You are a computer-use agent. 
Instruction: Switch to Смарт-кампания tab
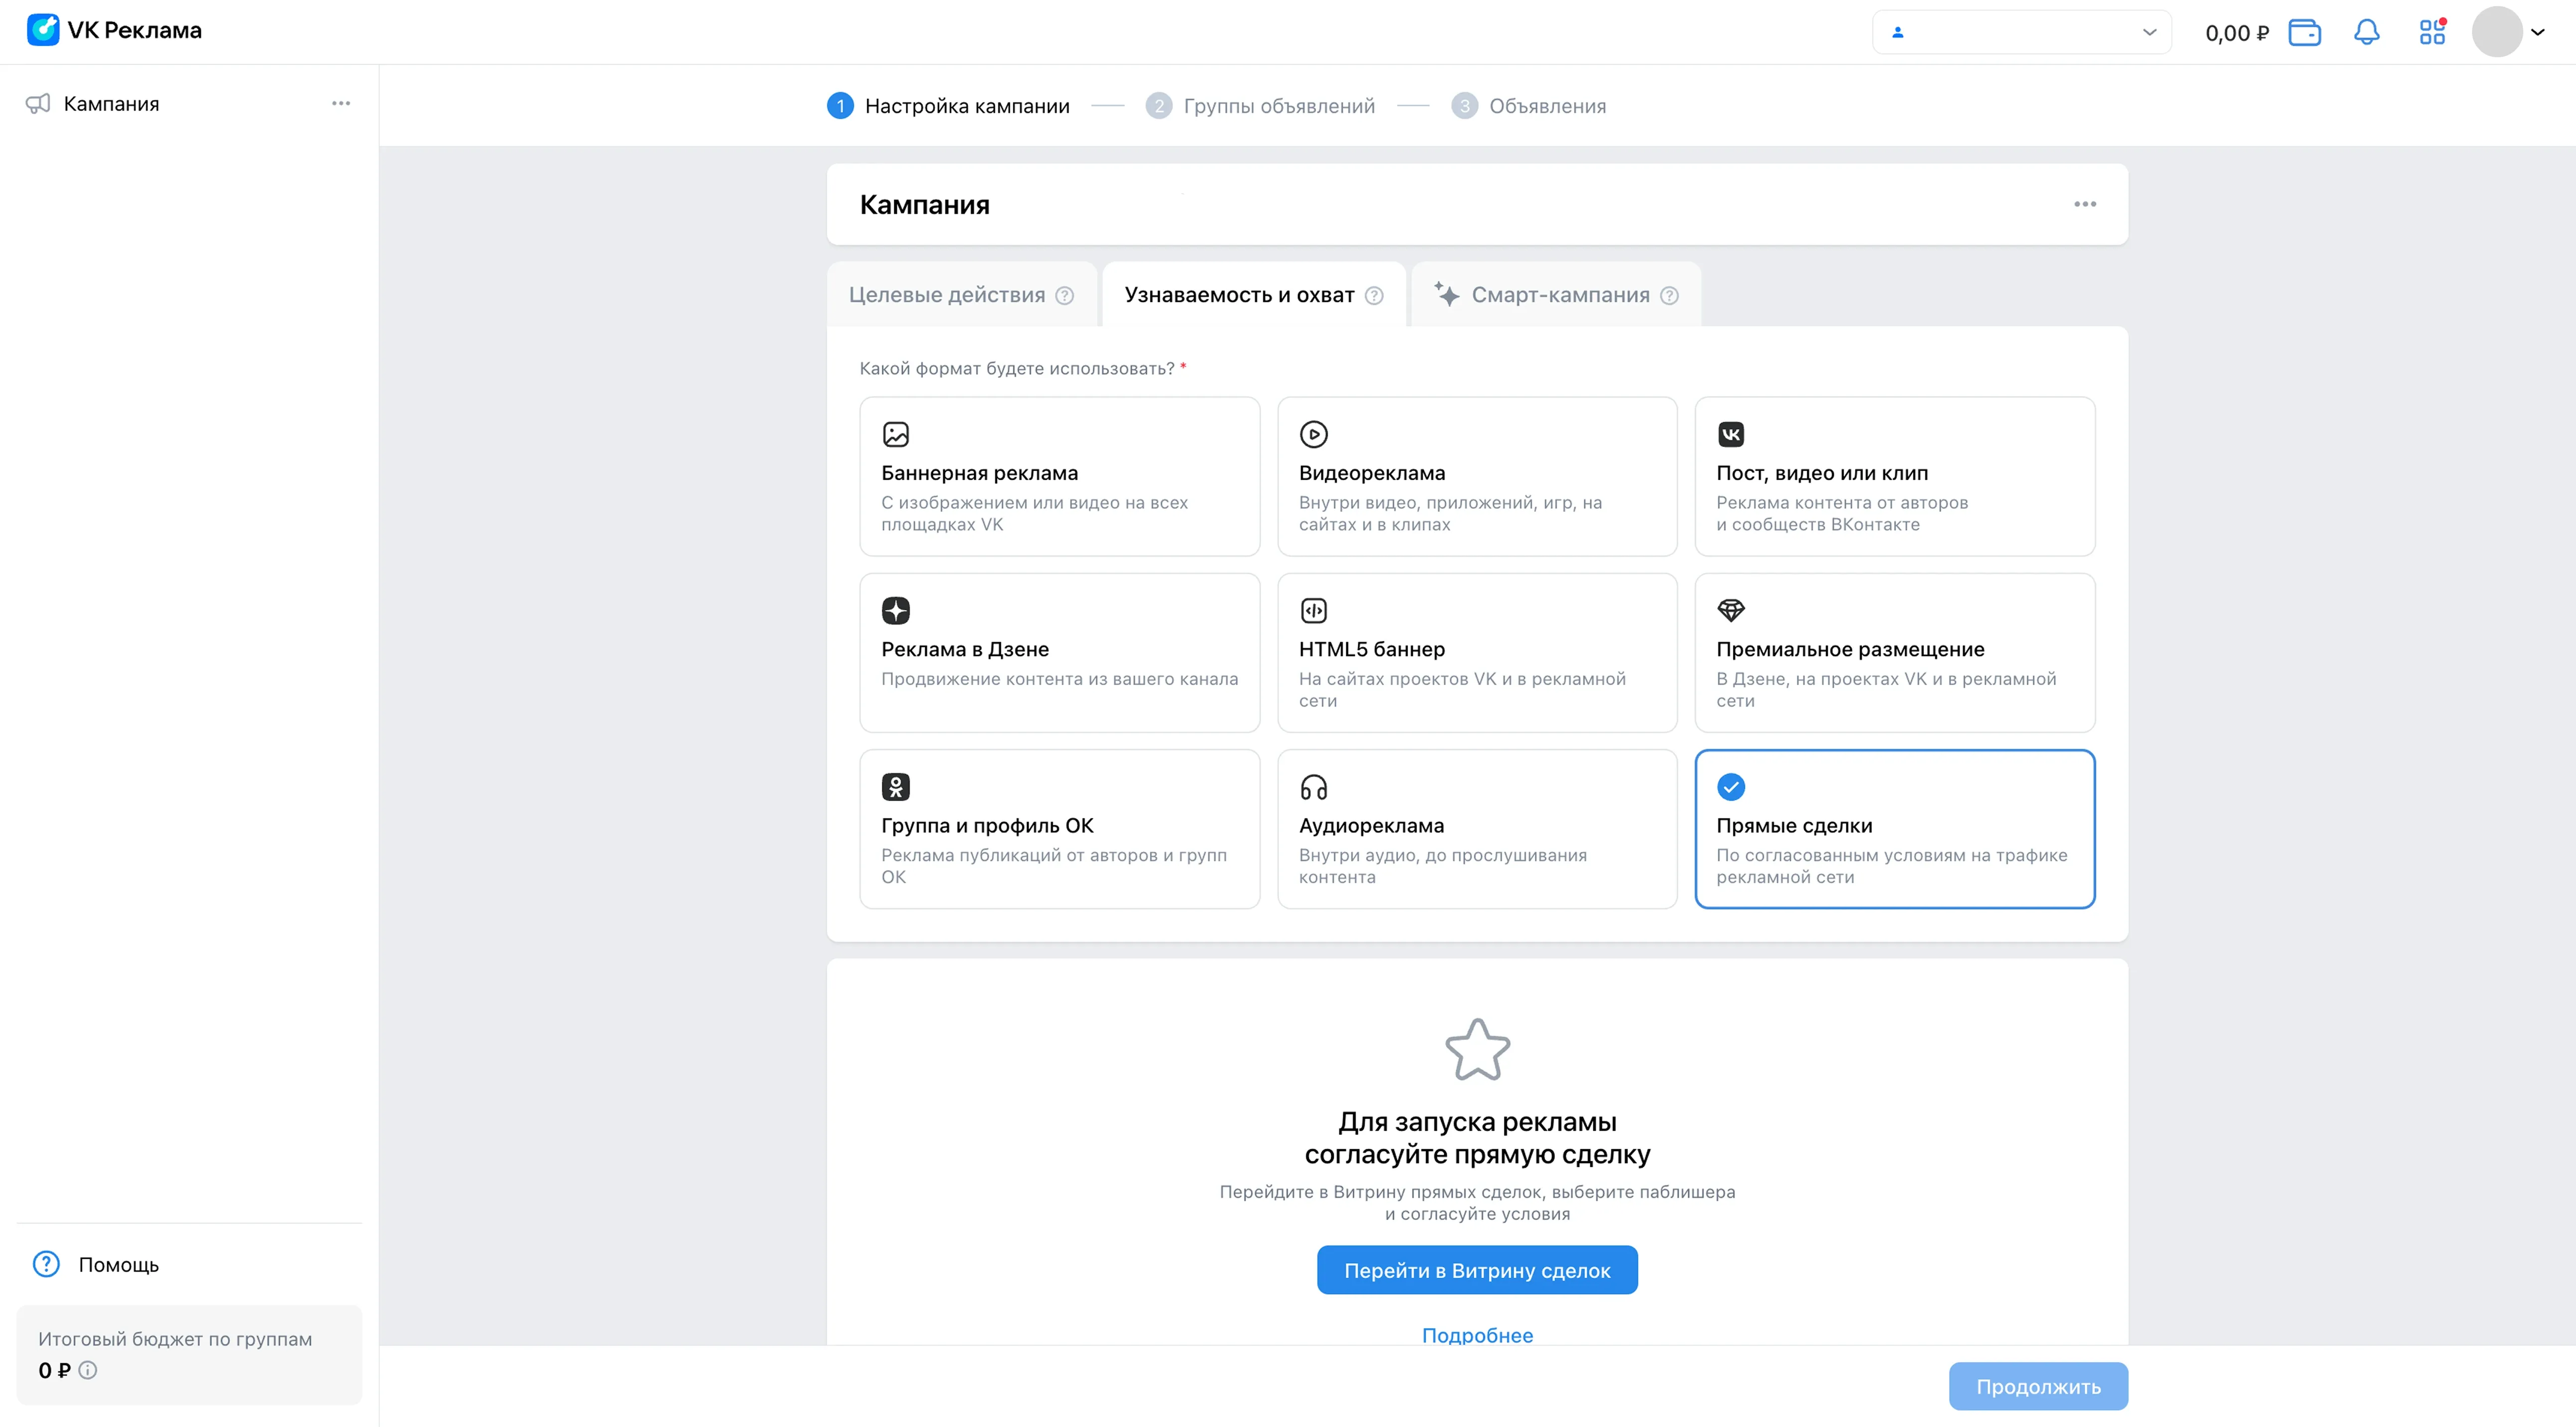tap(1556, 295)
